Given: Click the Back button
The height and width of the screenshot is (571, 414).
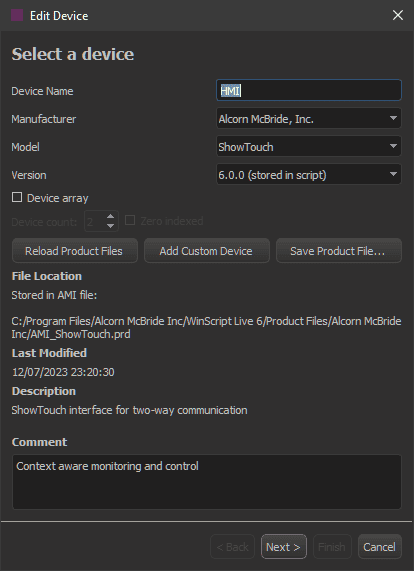Looking at the screenshot, I should pos(232,547).
